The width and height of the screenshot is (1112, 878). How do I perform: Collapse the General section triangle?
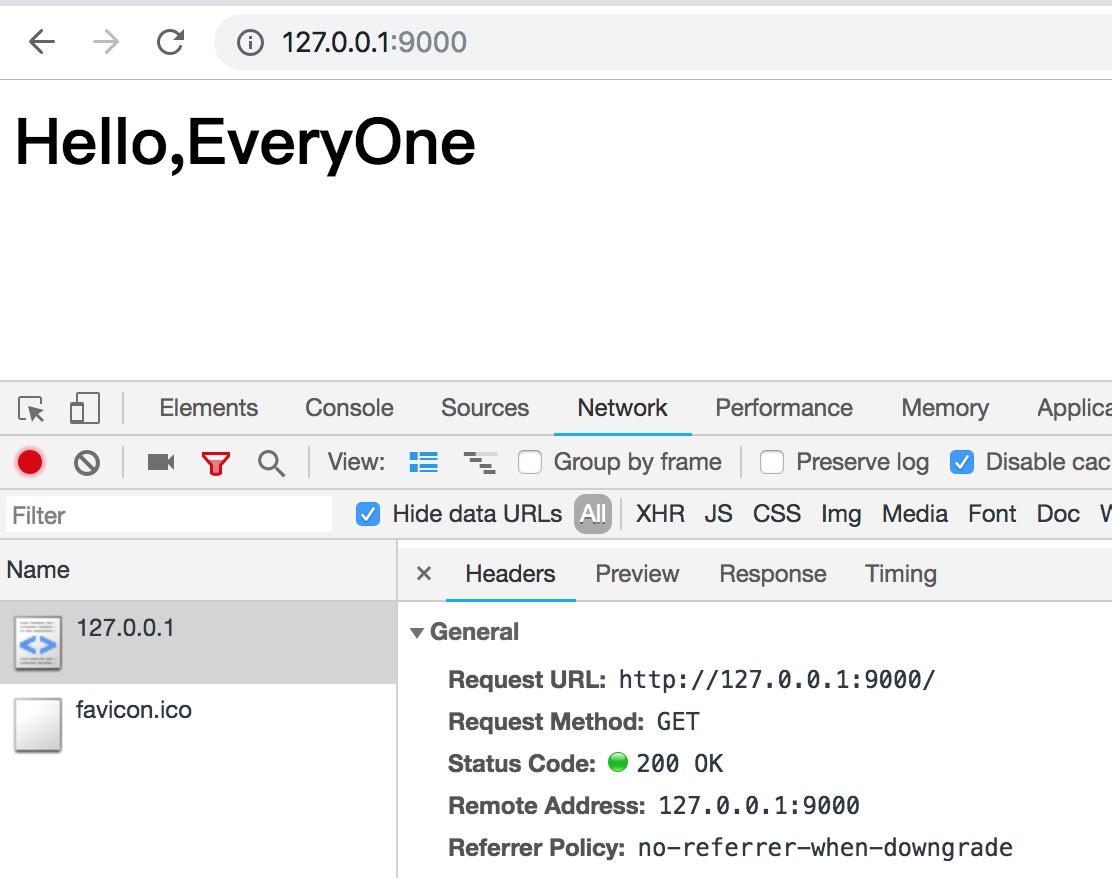[417, 633]
